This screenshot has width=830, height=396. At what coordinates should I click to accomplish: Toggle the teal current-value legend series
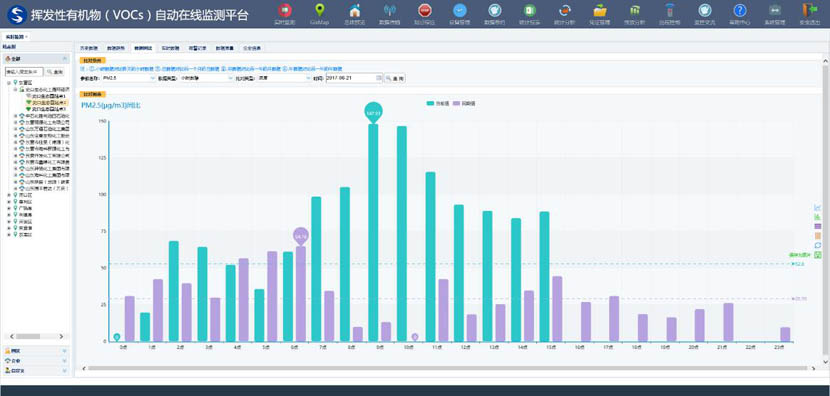(x=437, y=103)
